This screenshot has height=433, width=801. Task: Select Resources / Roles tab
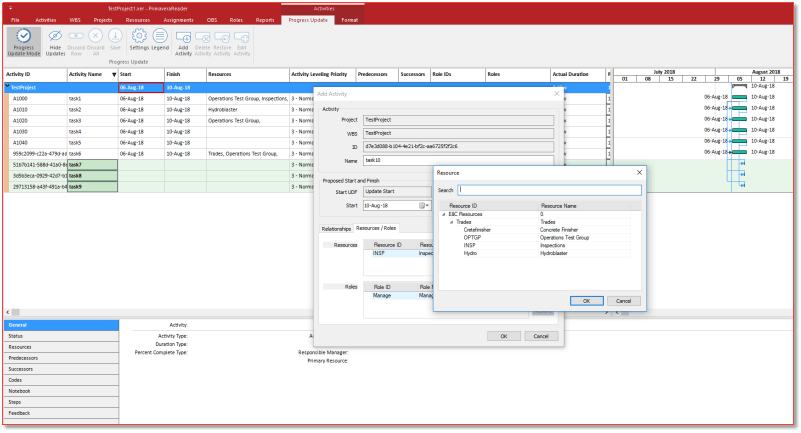(376, 228)
